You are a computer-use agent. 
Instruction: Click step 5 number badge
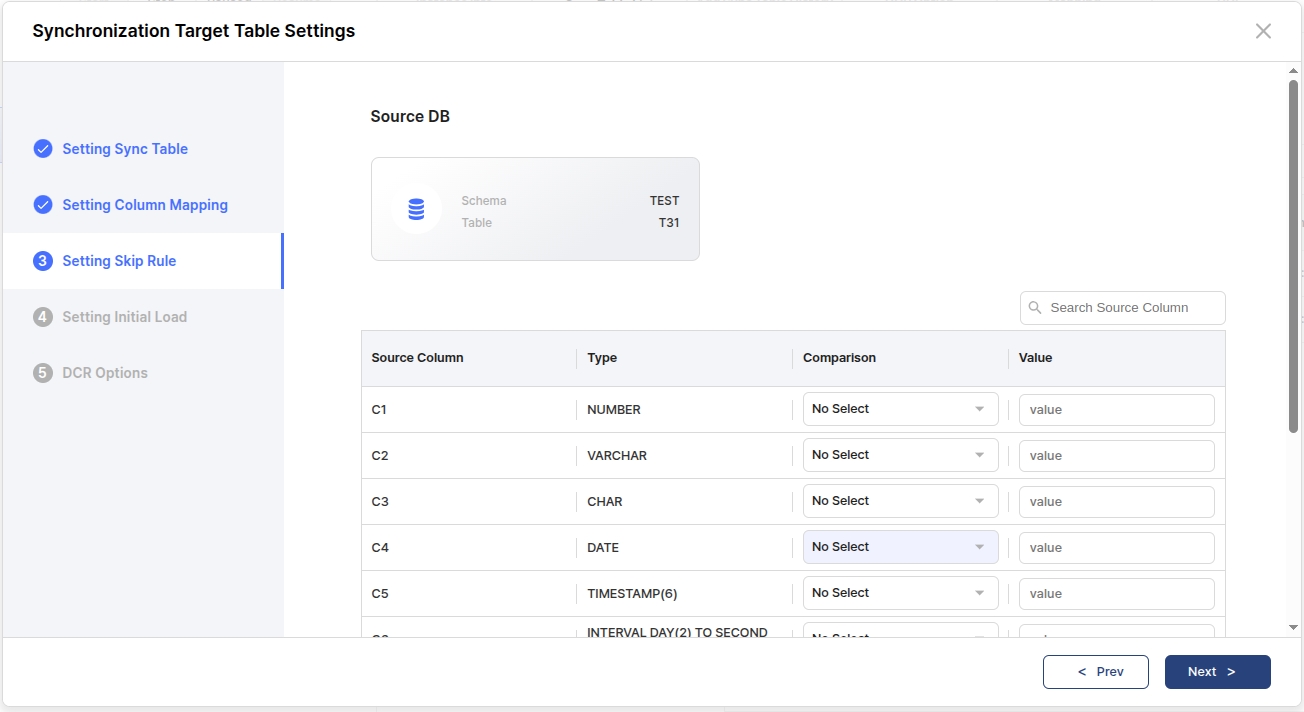[x=43, y=373]
